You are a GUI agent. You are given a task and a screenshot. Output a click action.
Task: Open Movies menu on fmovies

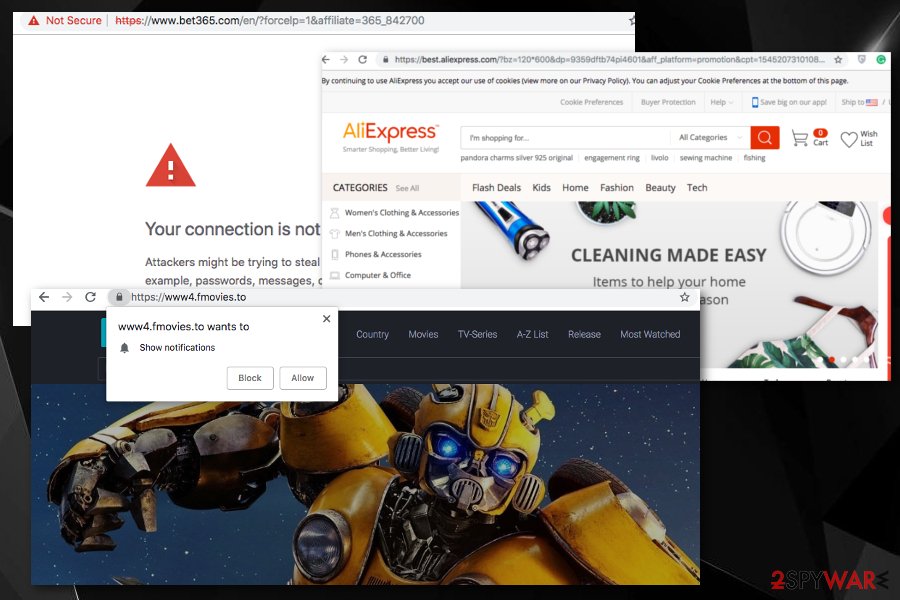click(x=423, y=334)
